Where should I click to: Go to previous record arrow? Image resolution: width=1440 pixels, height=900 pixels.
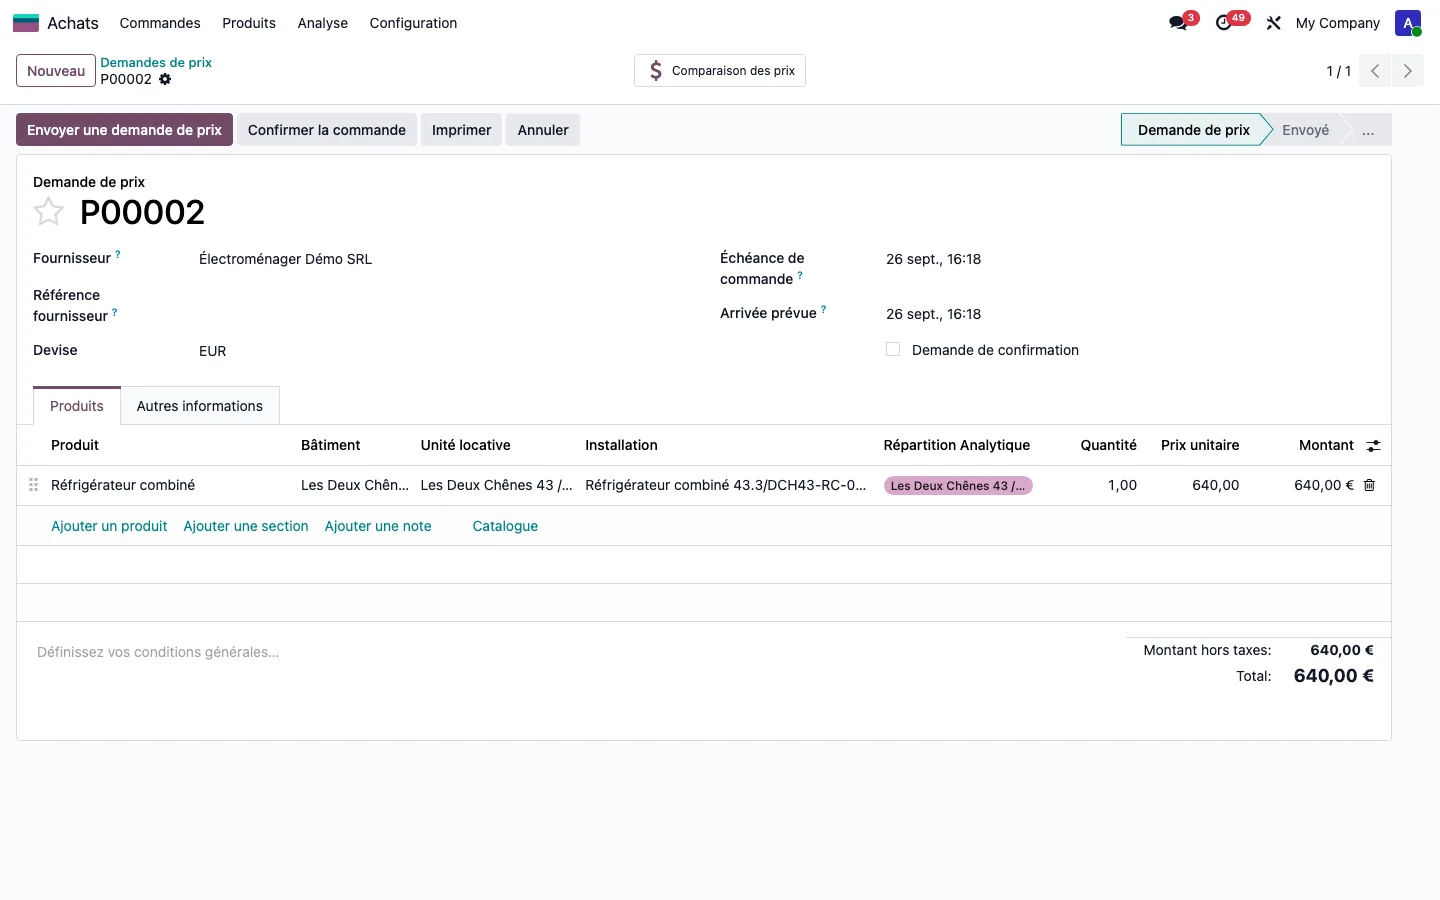(x=1375, y=71)
